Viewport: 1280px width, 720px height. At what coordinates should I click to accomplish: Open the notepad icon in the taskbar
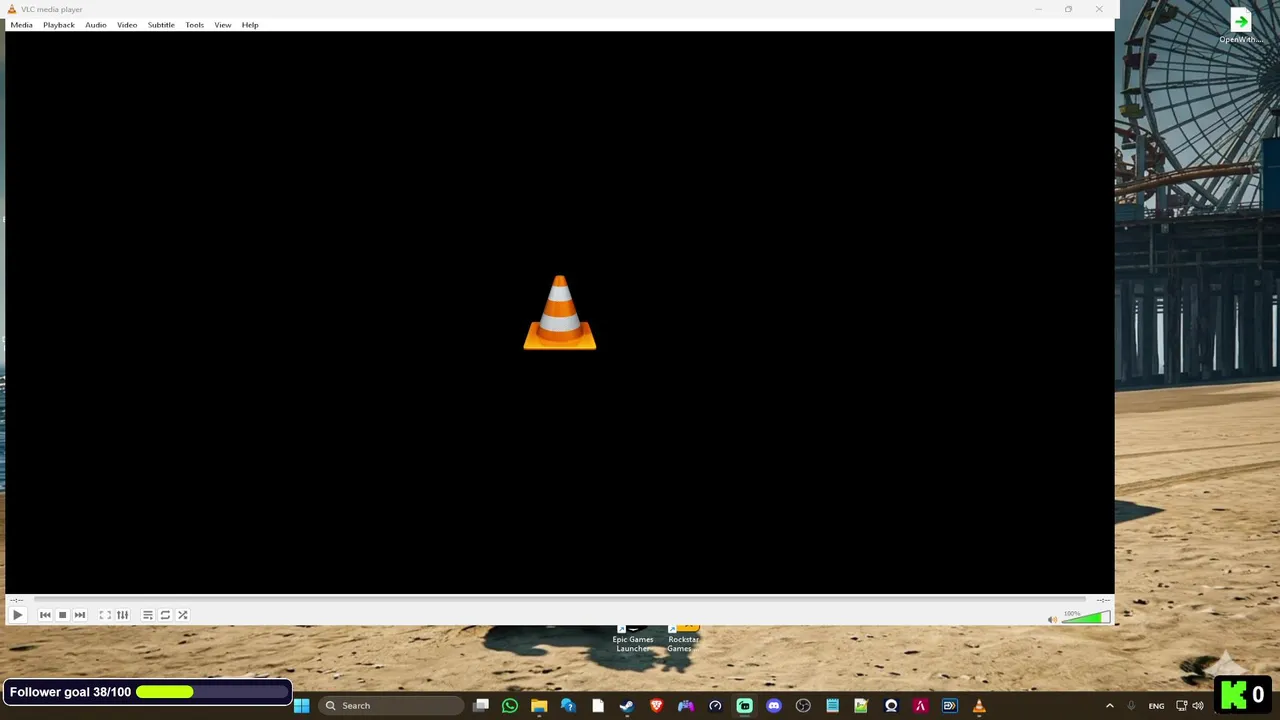pyautogui.click(x=832, y=706)
